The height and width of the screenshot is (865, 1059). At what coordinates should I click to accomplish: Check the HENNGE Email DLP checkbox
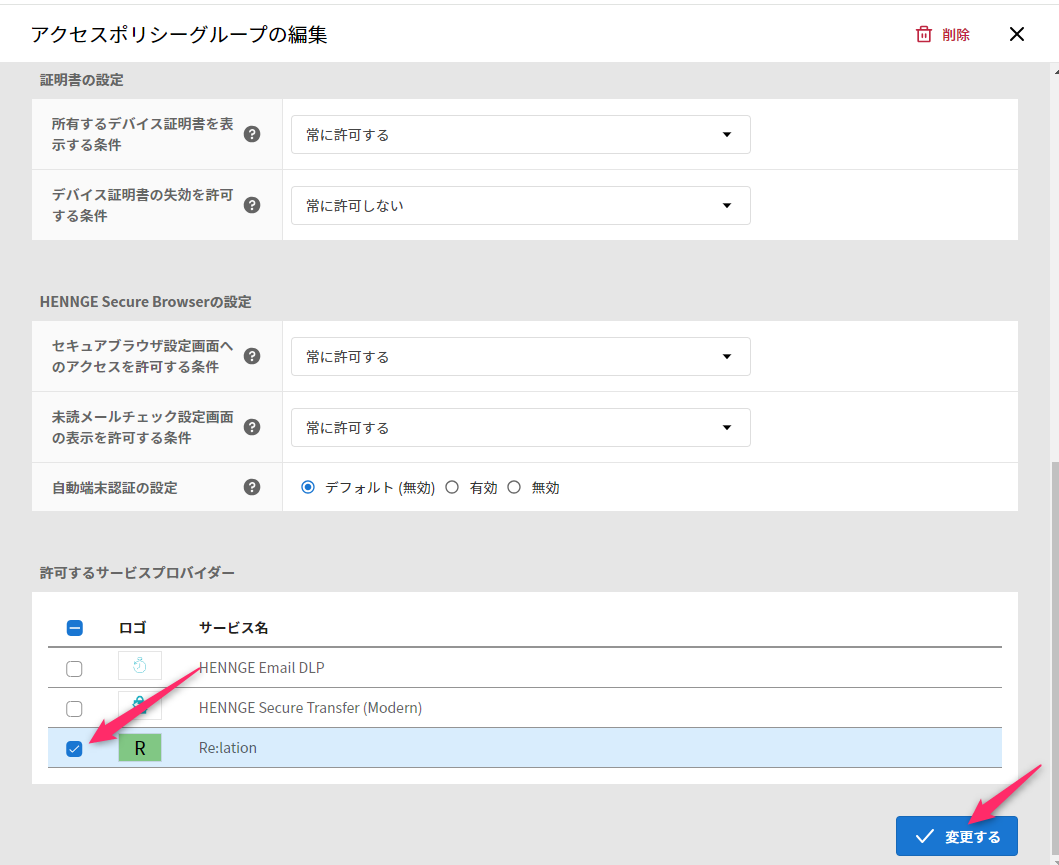[x=74, y=668]
